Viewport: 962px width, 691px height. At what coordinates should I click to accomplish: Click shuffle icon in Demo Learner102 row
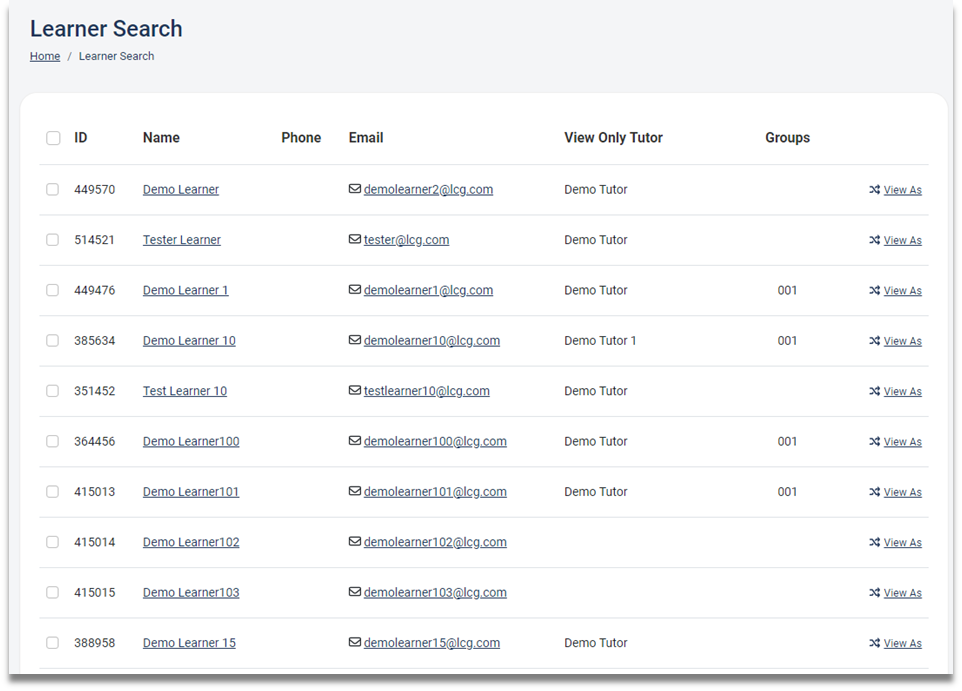[874, 542]
